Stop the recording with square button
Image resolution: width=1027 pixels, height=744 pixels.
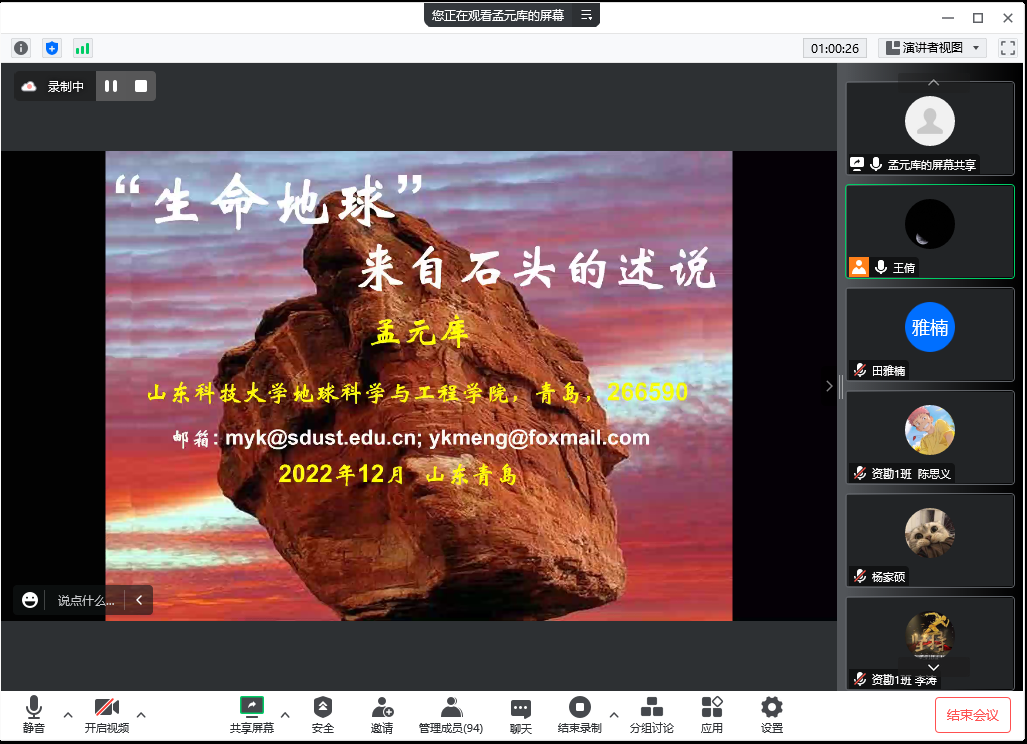tap(141, 87)
